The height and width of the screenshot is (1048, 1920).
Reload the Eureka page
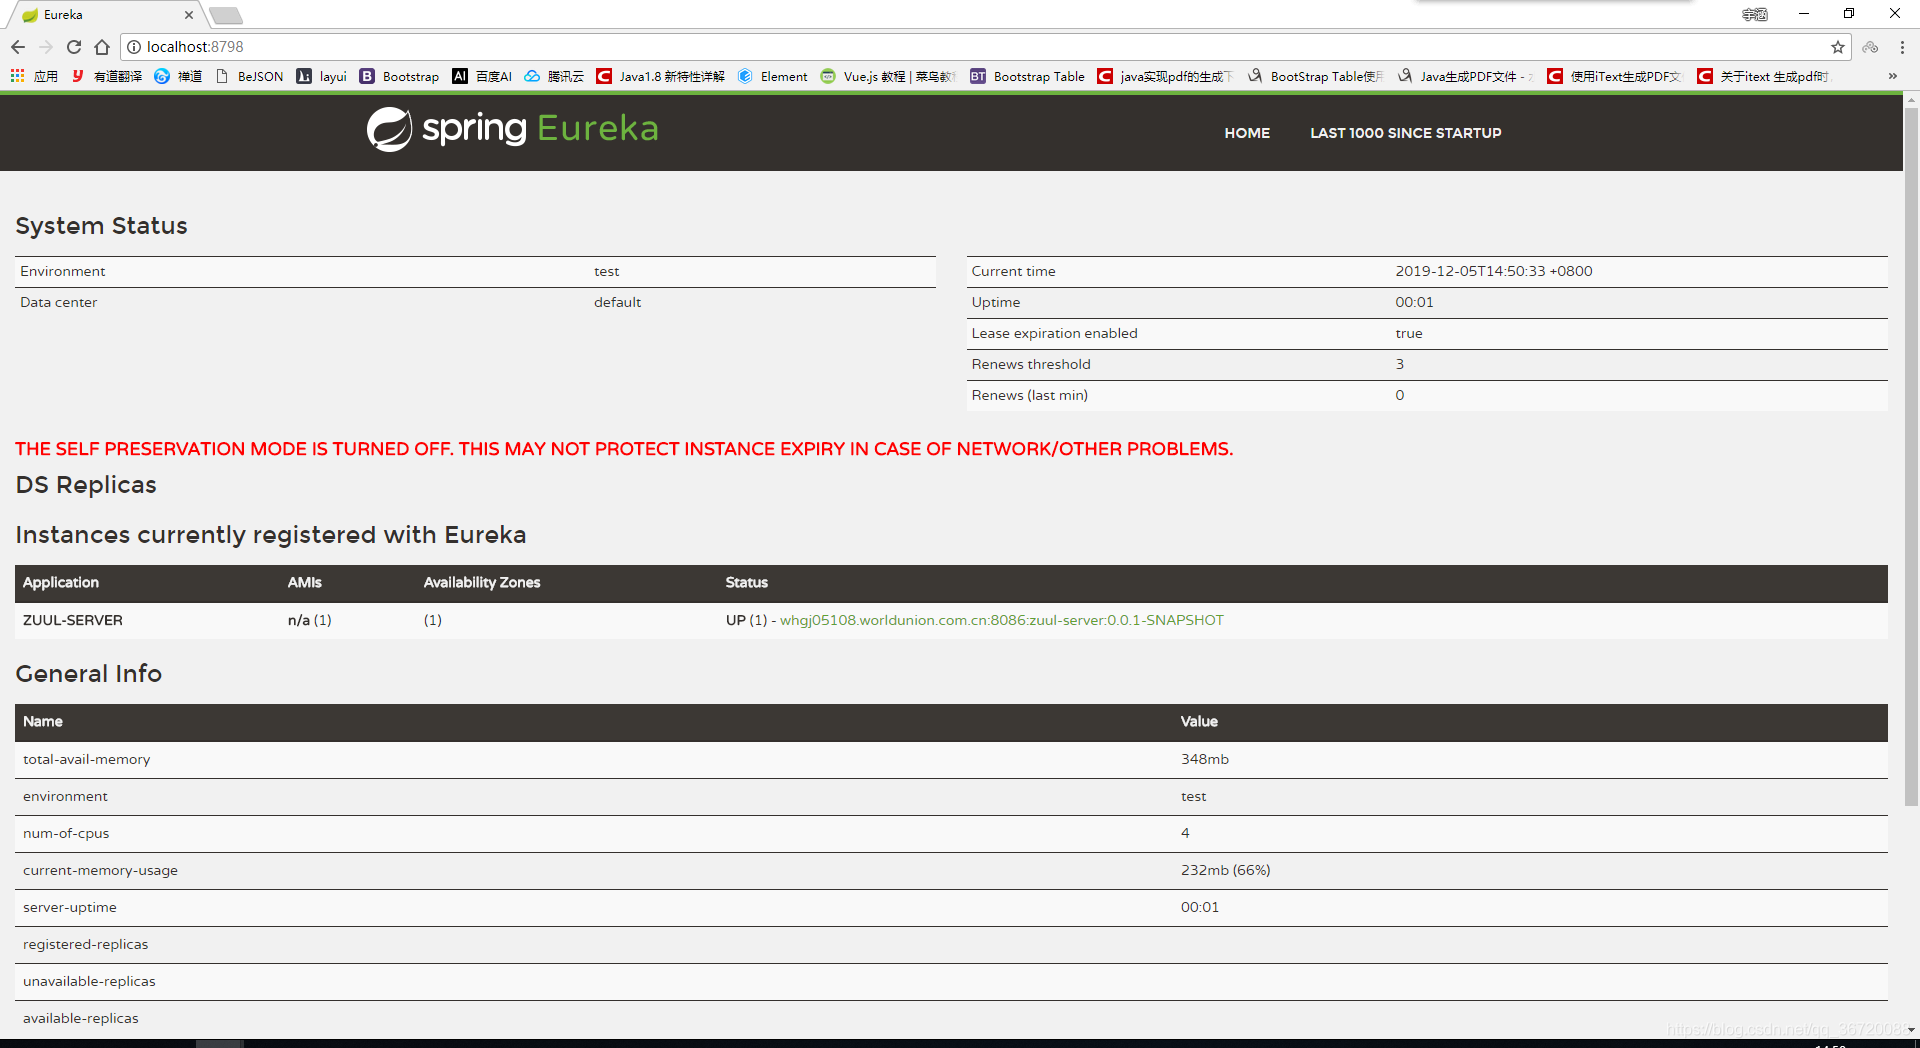(x=74, y=47)
